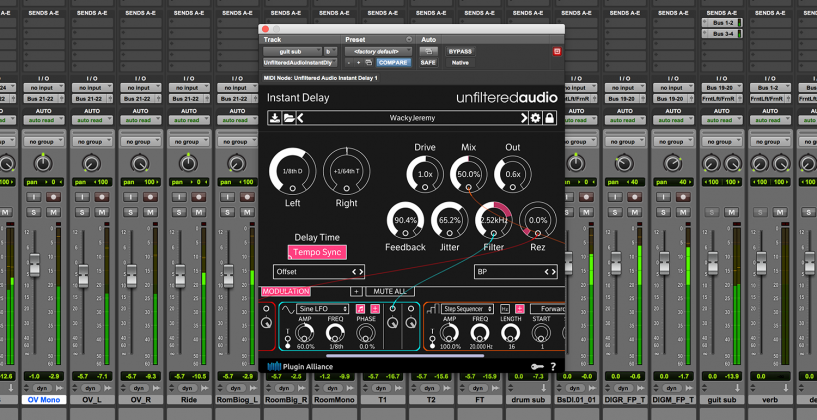Open Instant Delay settings gear
This screenshot has width=817, height=420.
coord(535,118)
